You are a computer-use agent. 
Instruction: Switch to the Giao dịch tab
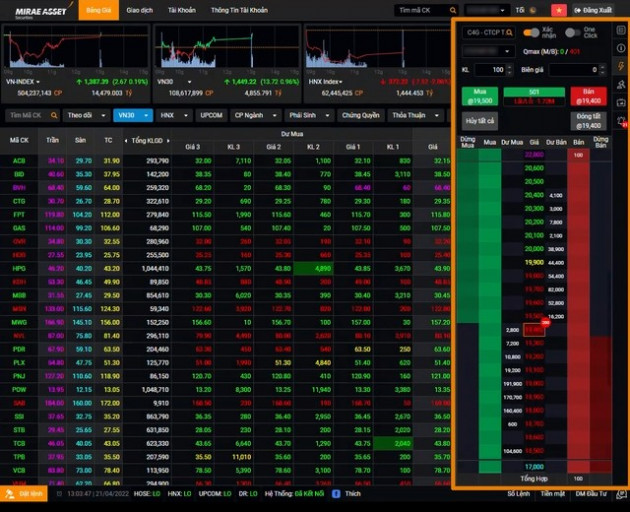pos(139,10)
